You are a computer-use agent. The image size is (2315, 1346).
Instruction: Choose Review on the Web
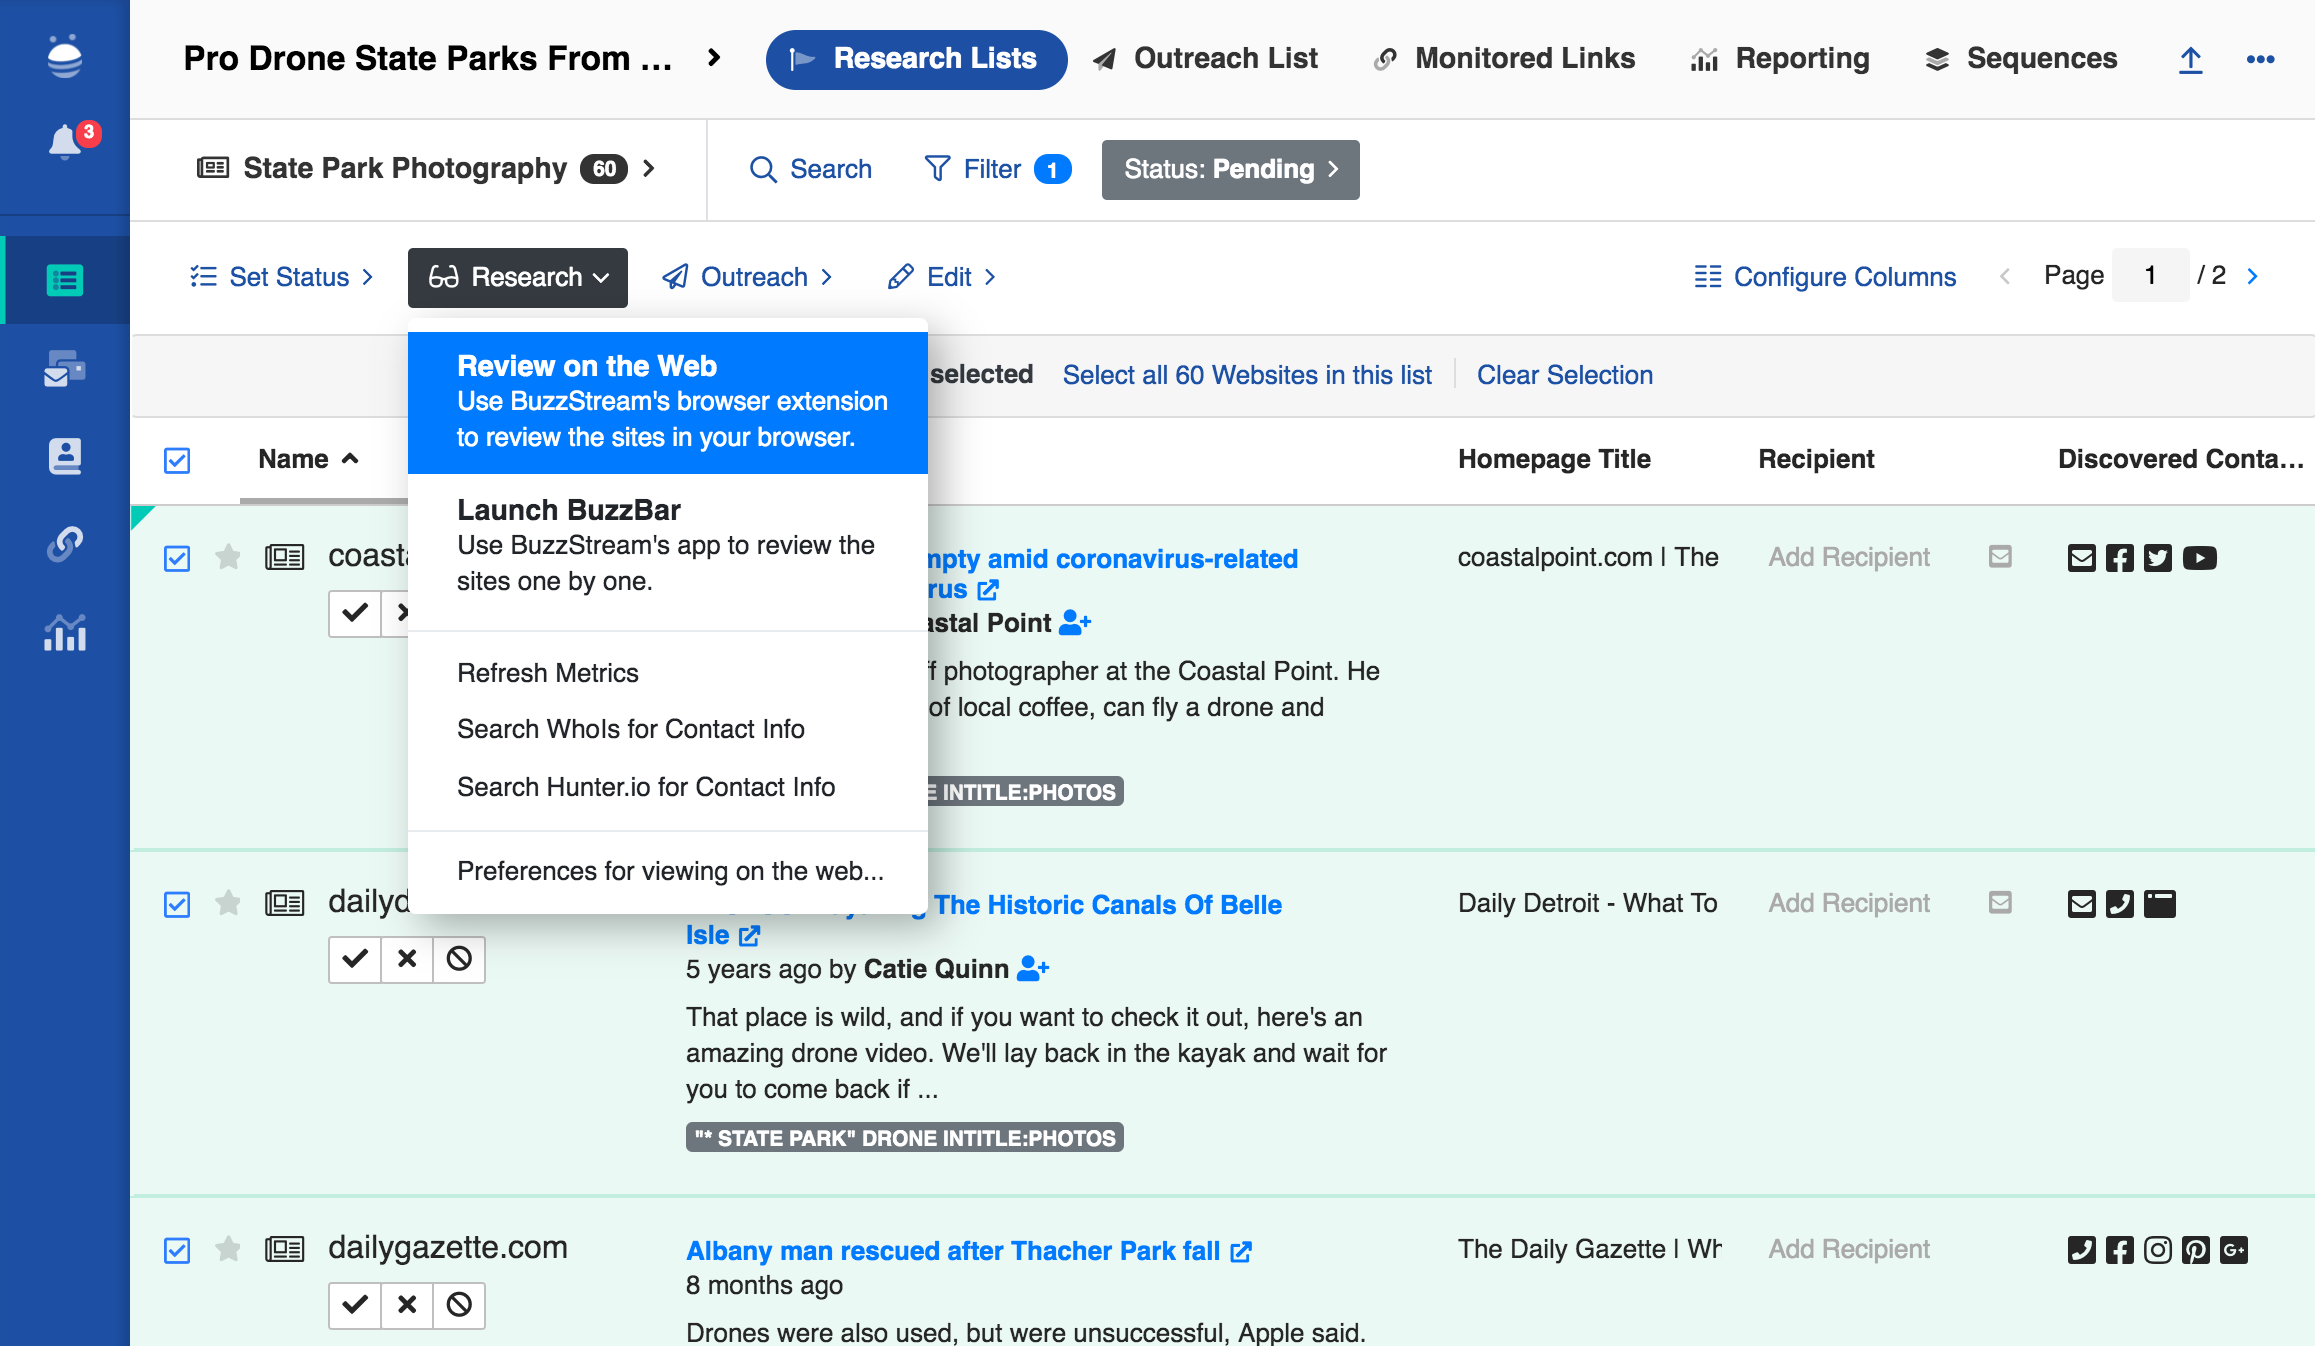(x=668, y=401)
